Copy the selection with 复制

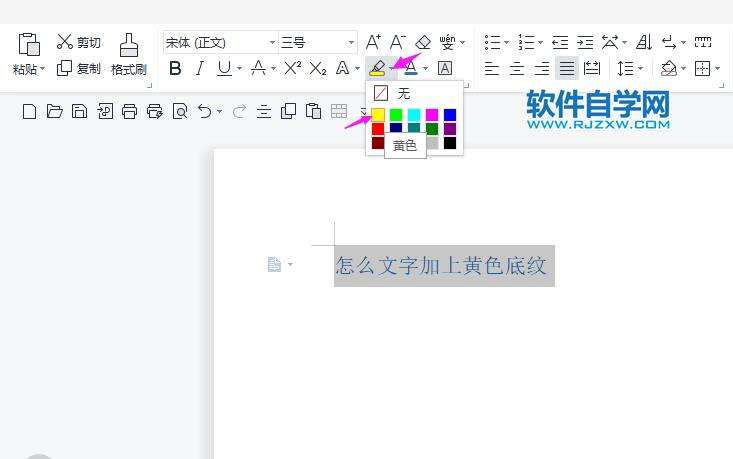pos(78,69)
